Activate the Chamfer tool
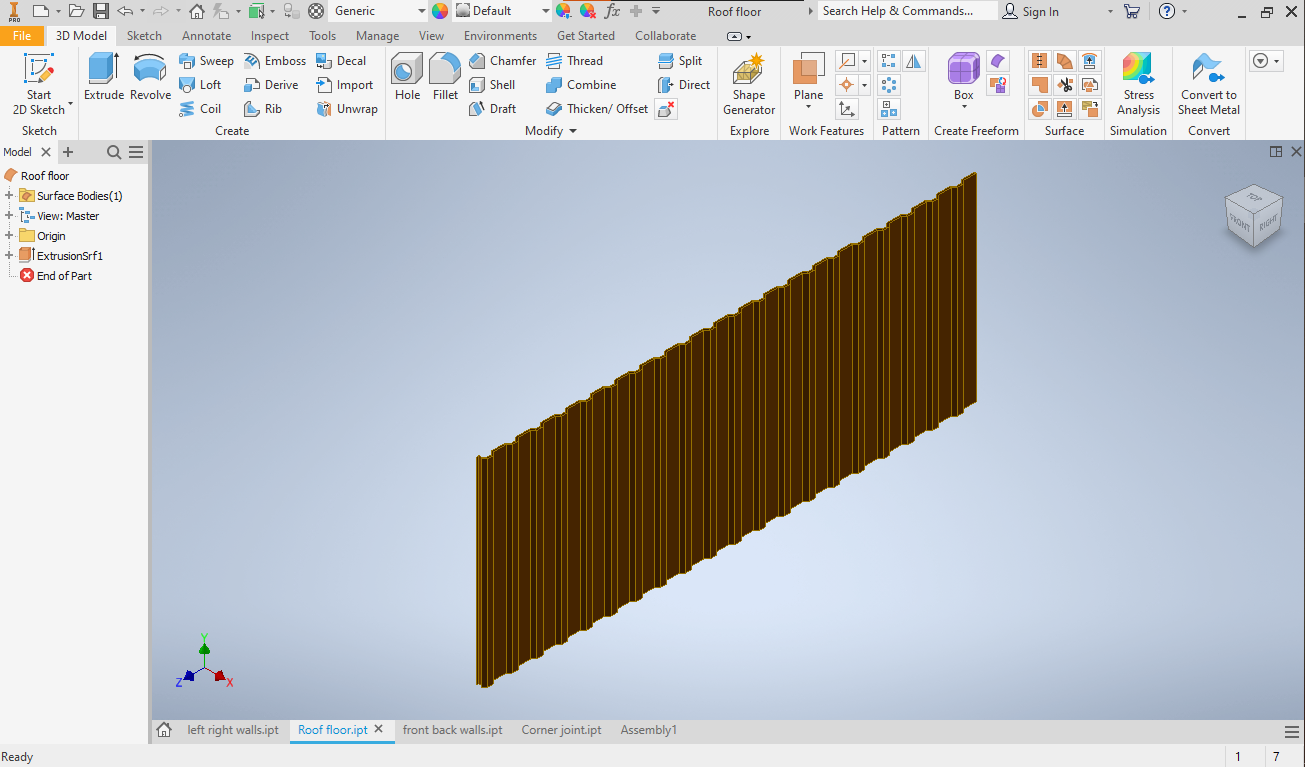This screenshot has width=1305, height=767. coord(502,61)
